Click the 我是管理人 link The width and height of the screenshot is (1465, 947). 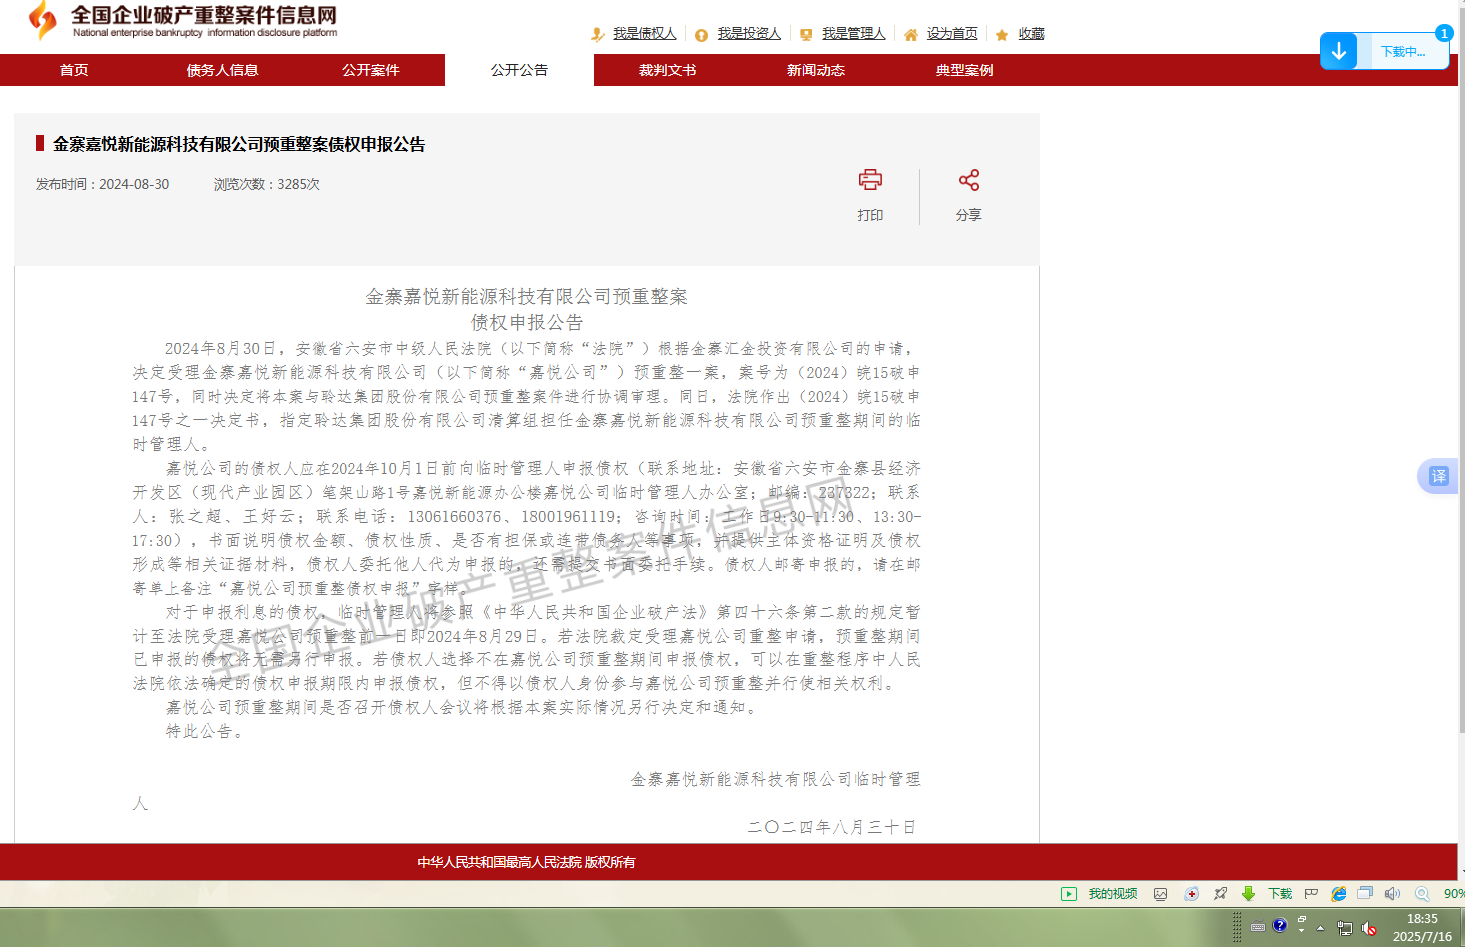click(x=854, y=34)
